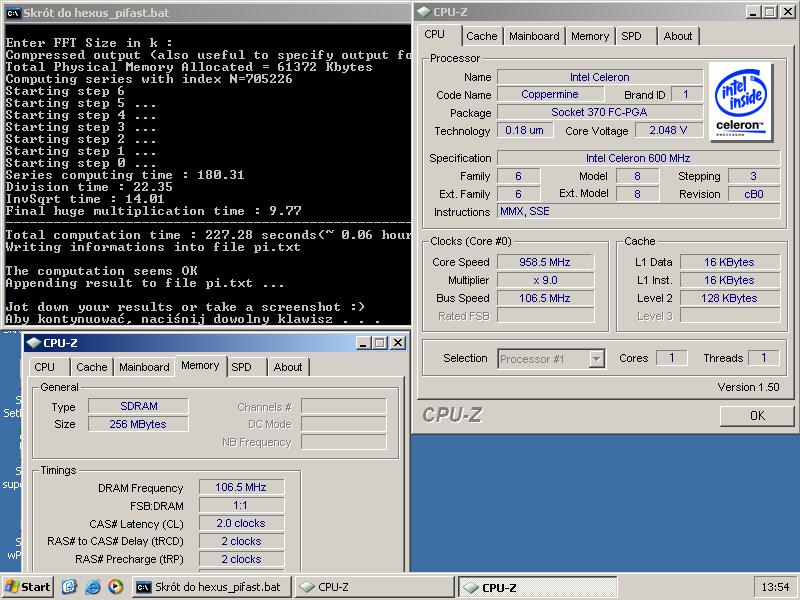The image size is (800, 600).
Task: Click the Stepping value 3
Action: pos(754,176)
